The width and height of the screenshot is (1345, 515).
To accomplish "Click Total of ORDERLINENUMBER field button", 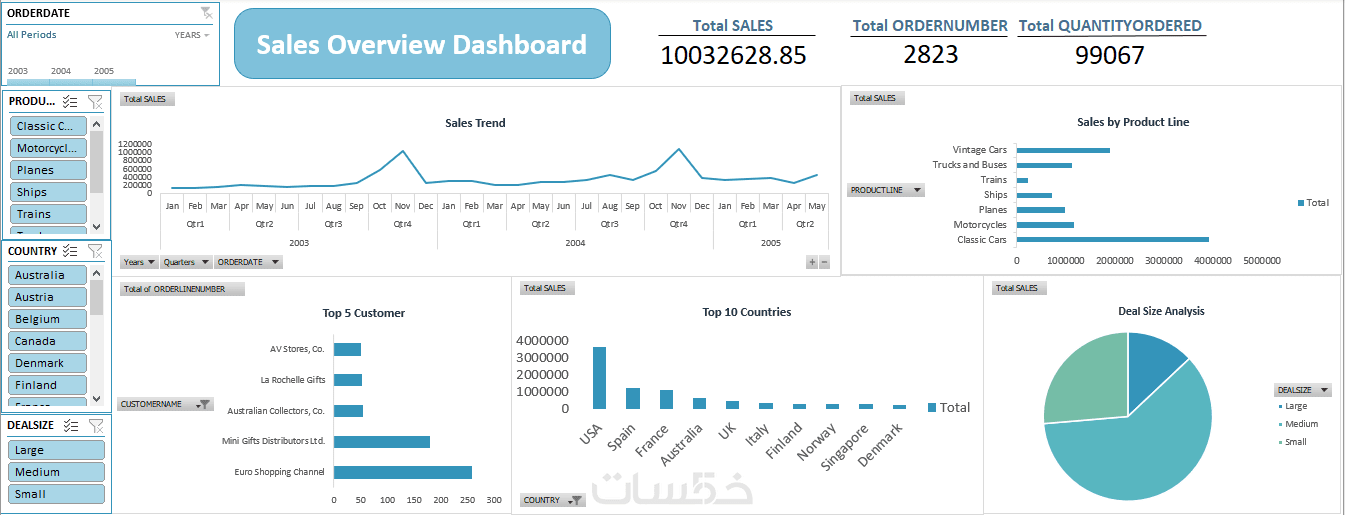I will point(182,289).
